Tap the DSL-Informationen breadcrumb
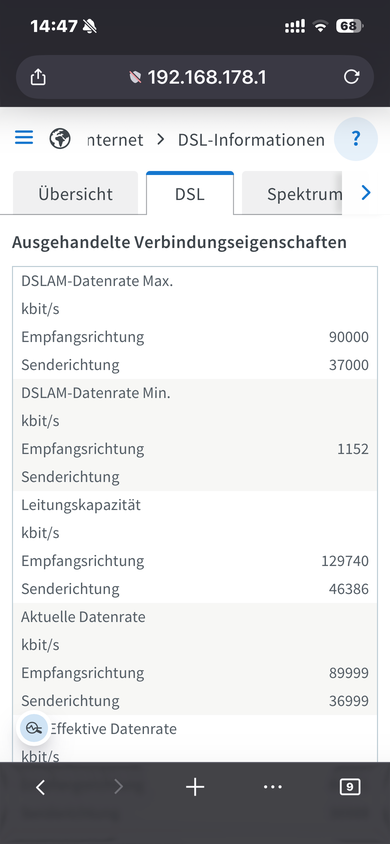 click(x=251, y=140)
